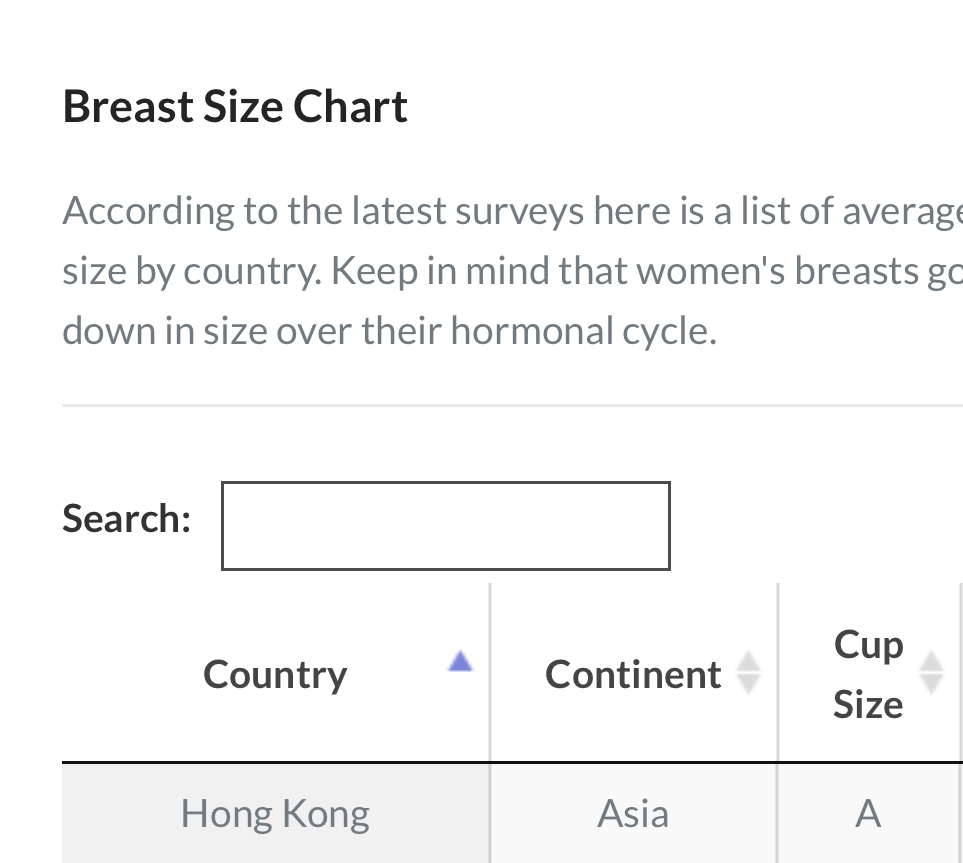This screenshot has height=863, width=963.
Task: Sort the table by the Cup Size header text
Action: 868,674
